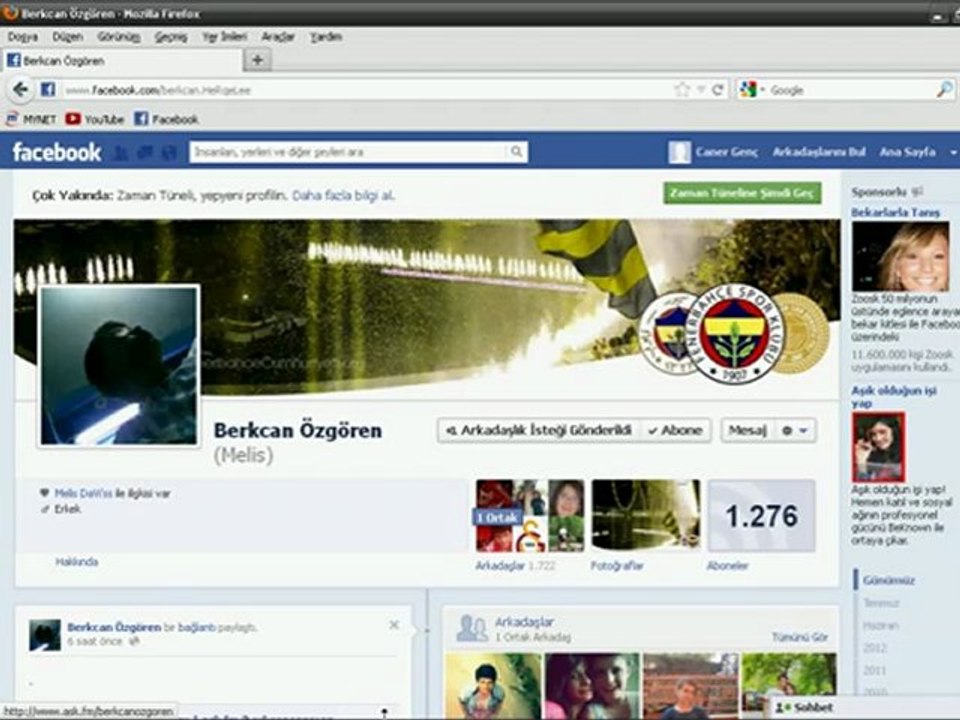This screenshot has height=720, width=960.
Task: Reload the page with refresh icon
Action: 718,90
